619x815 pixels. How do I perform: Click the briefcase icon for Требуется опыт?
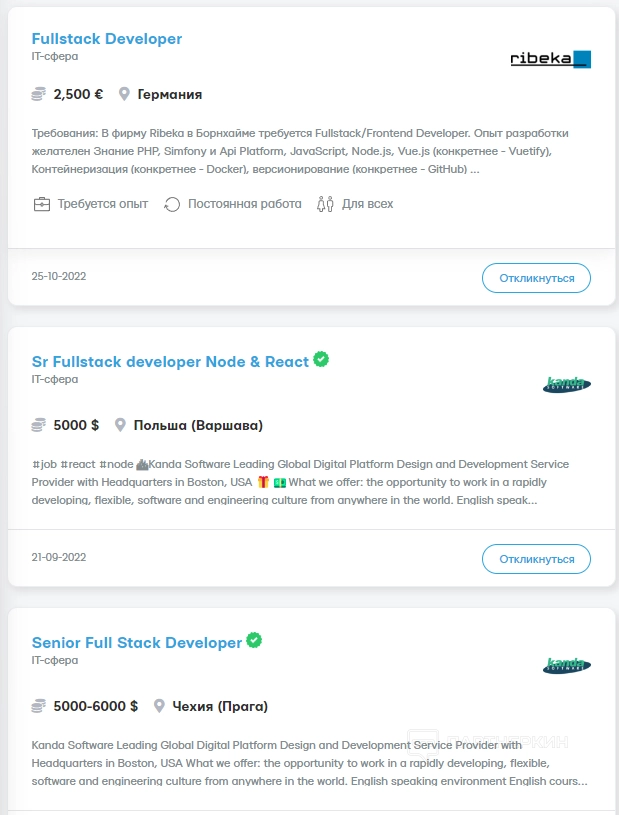42,204
